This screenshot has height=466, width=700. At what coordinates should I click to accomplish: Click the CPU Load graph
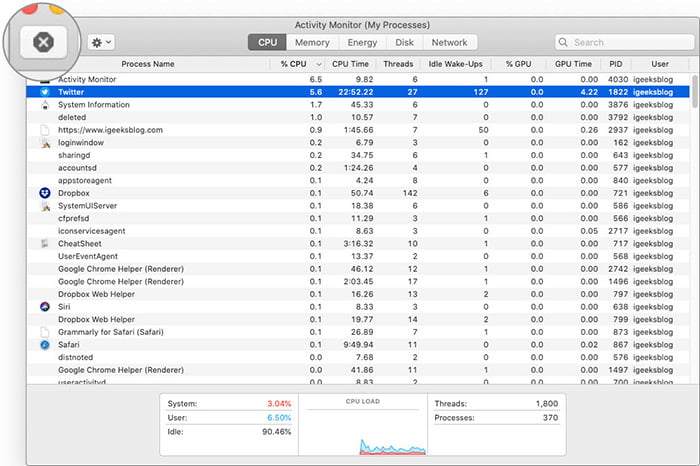362,425
